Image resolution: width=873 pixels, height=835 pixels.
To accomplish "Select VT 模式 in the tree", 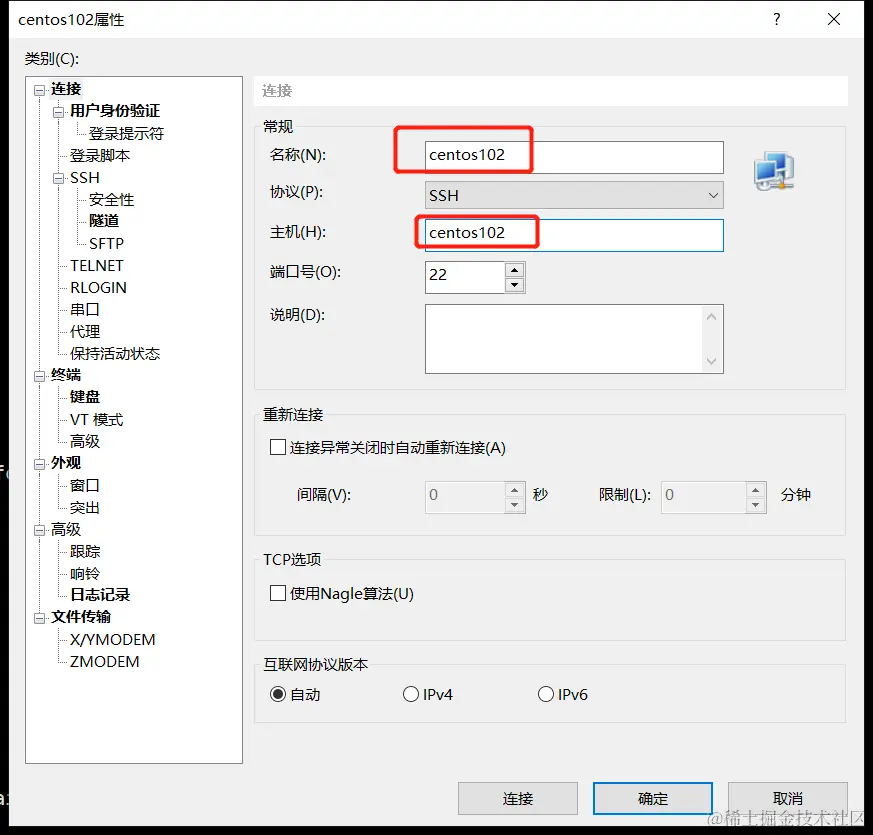I will click(x=96, y=419).
